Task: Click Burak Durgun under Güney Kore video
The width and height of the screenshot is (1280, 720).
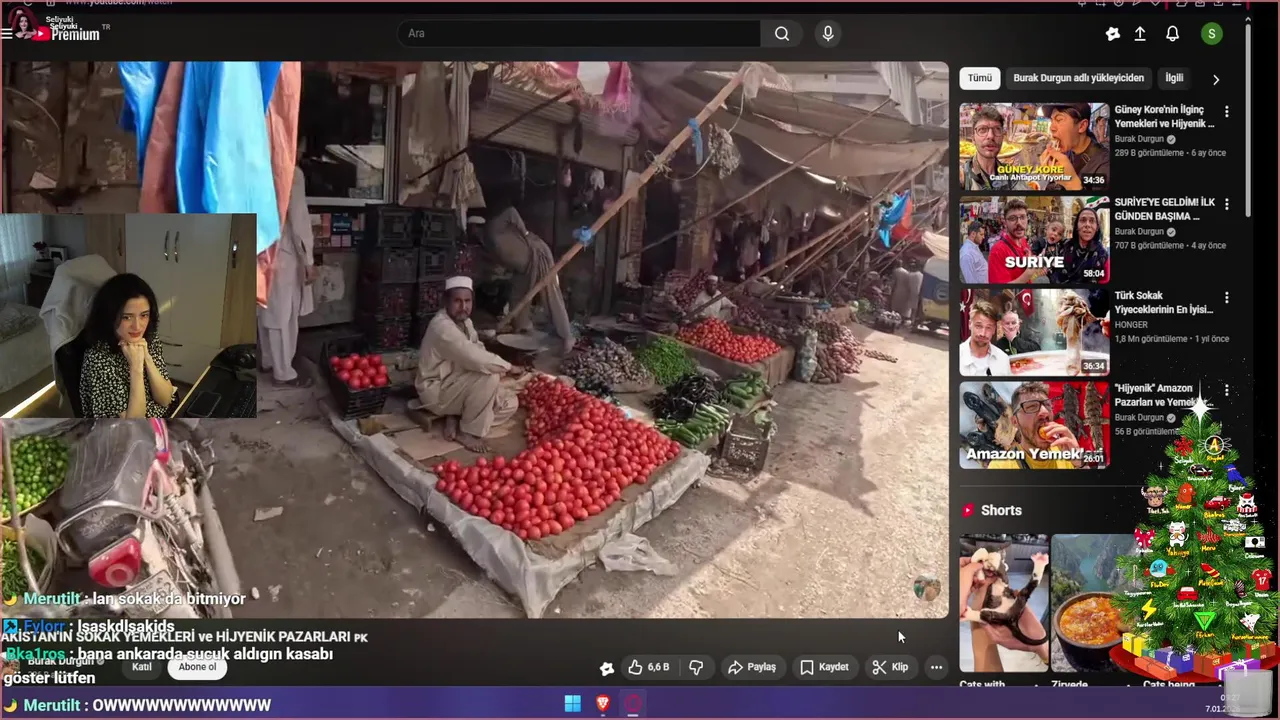Action: [x=1139, y=139]
